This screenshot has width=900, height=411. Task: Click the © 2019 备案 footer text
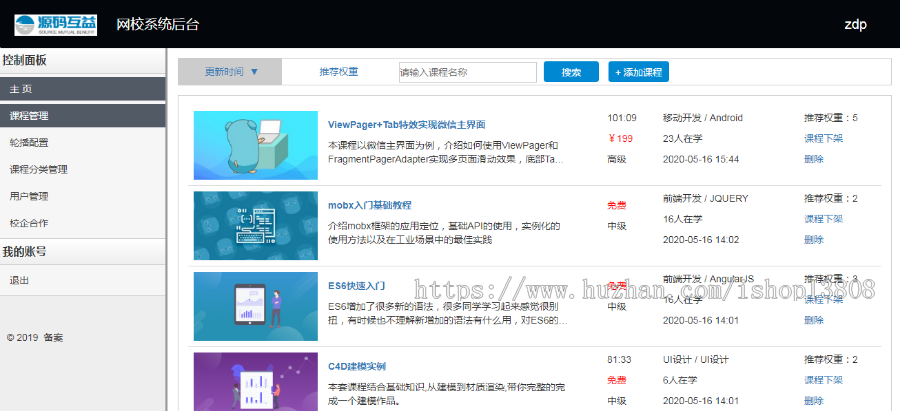[35, 338]
